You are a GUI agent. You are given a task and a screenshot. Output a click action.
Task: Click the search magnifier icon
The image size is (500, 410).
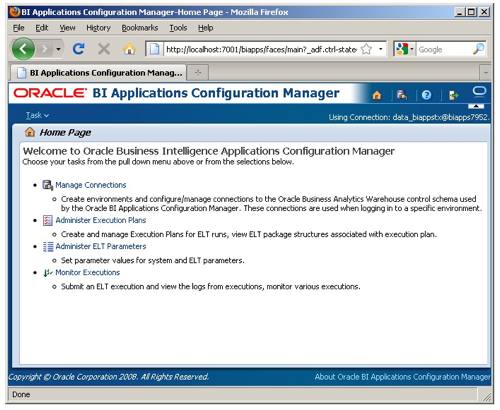coord(479,49)
